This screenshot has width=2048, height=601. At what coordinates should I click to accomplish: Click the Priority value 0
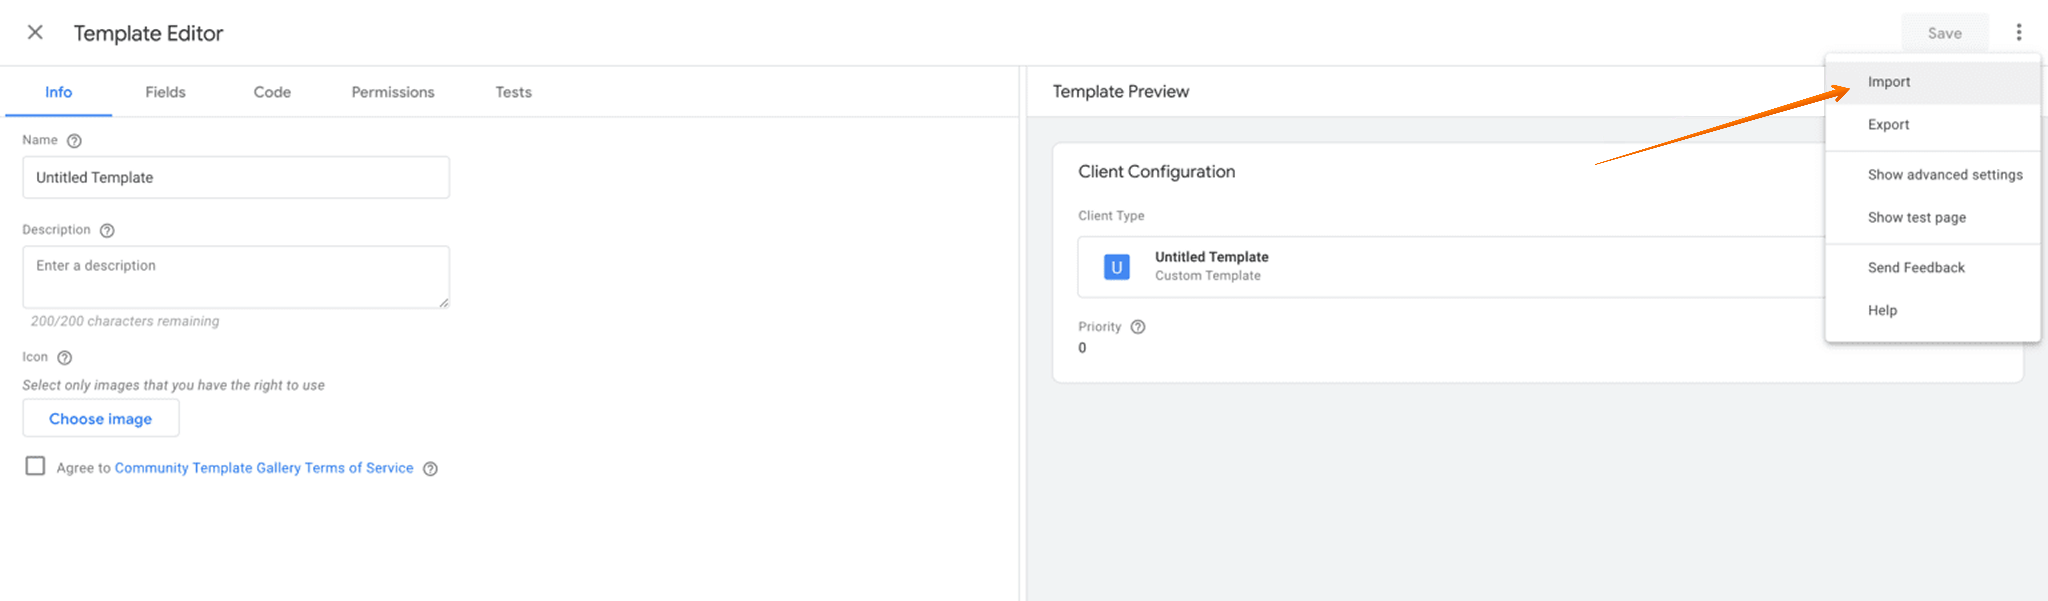[x=1082, y=348]
